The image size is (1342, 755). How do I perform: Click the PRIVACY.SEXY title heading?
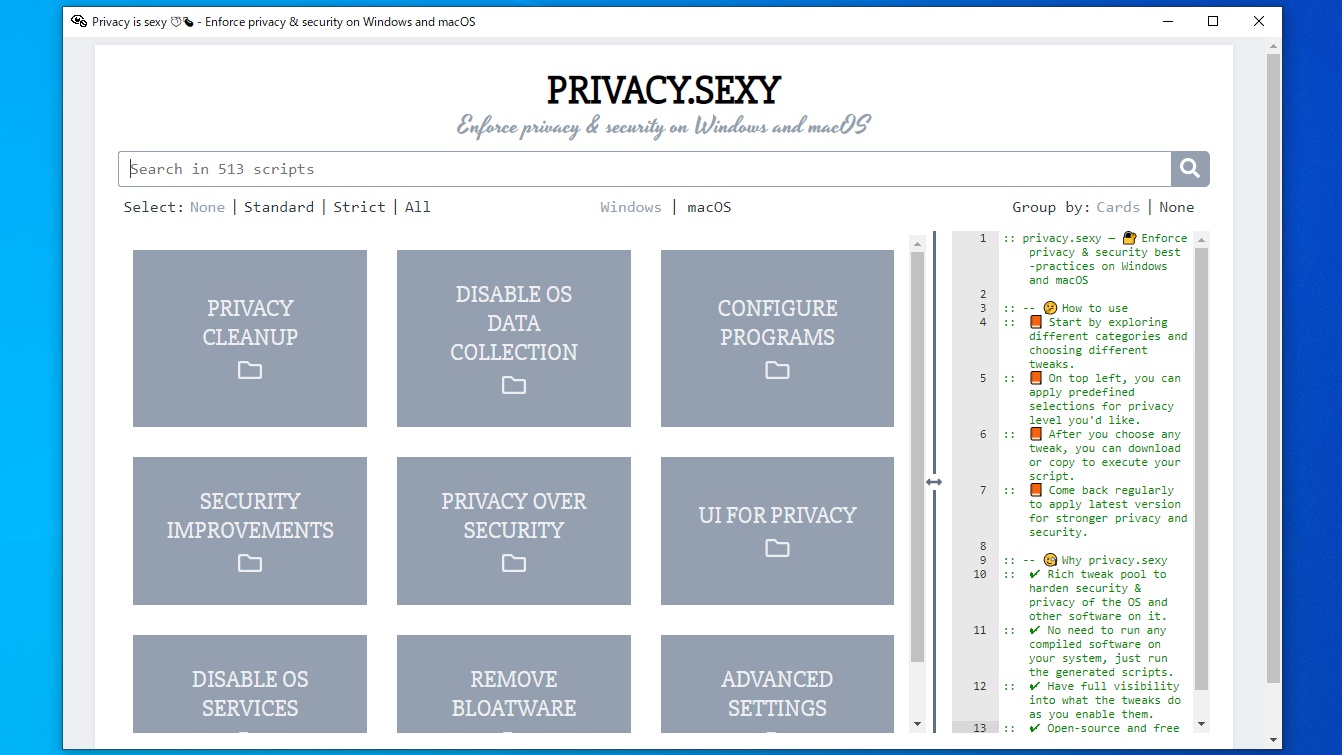[664, 90]
